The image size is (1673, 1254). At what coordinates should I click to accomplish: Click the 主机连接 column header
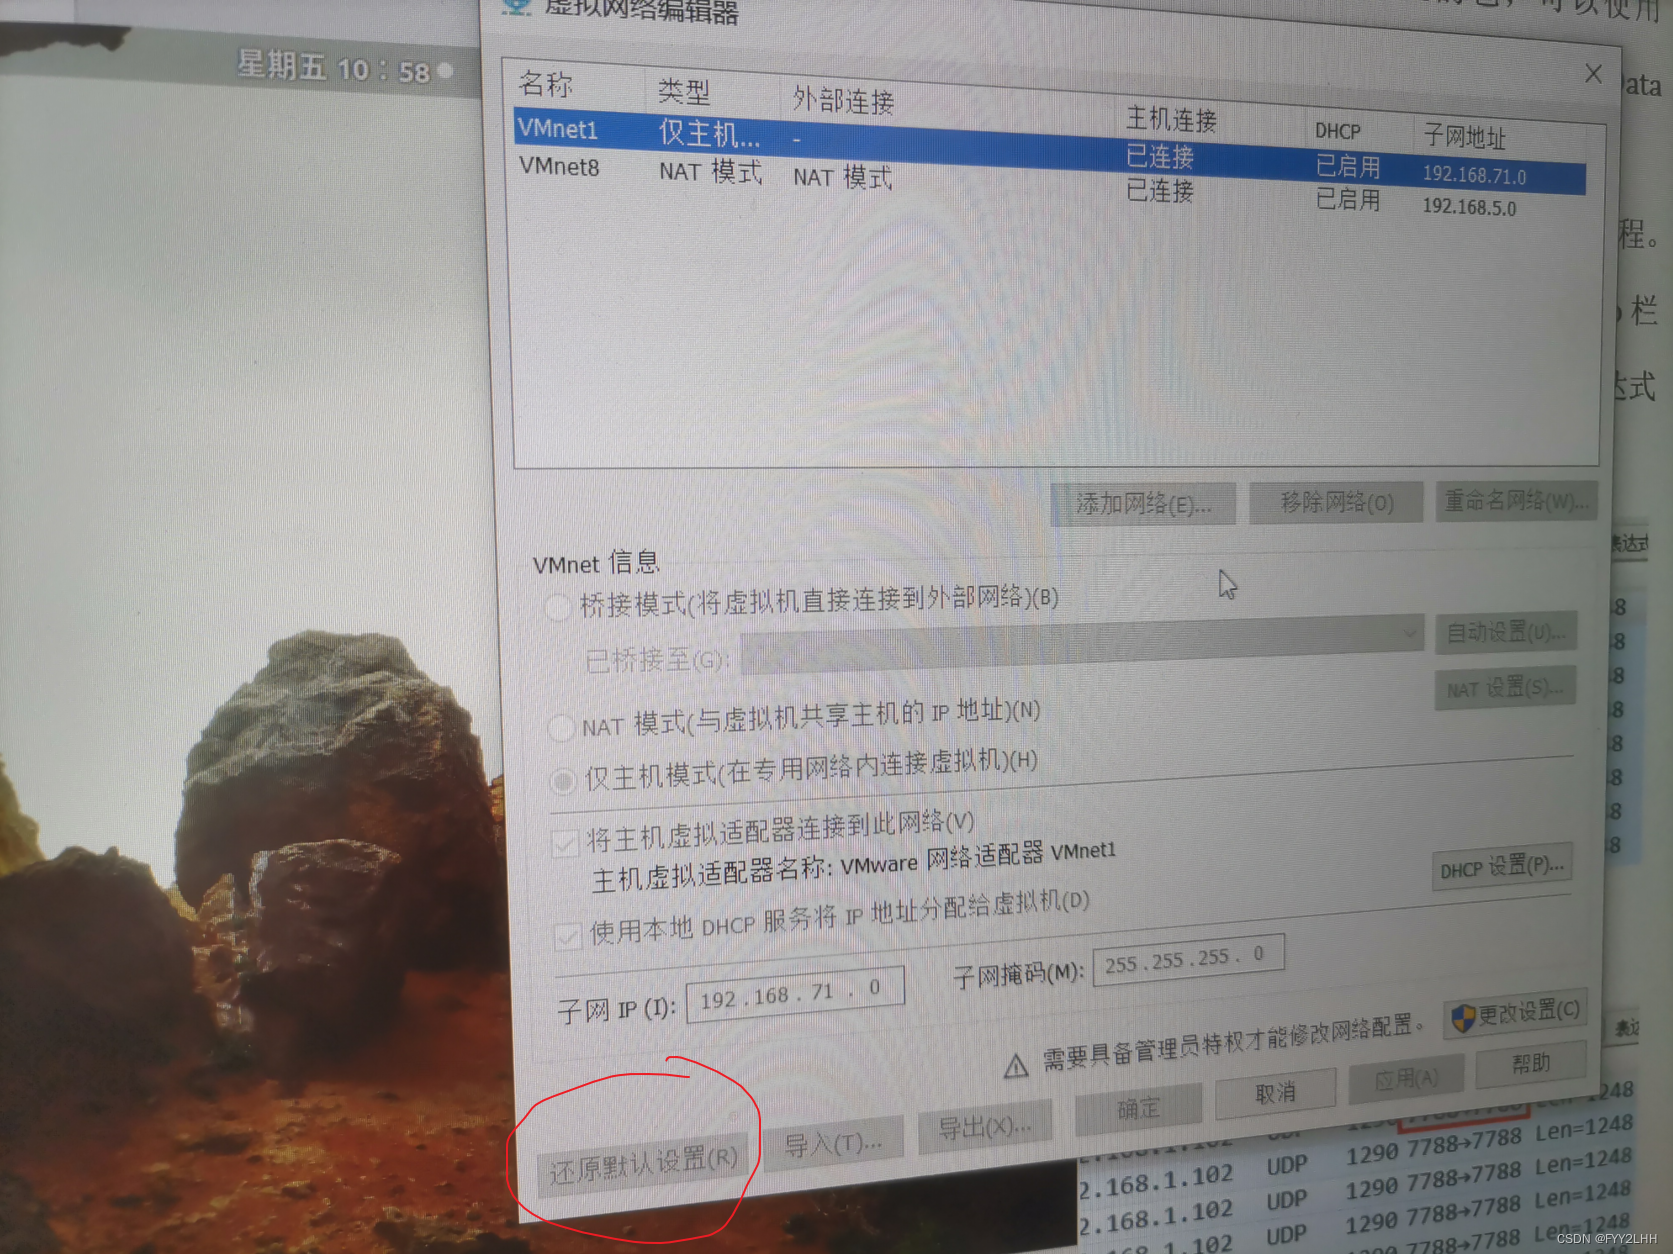point(1171,120)
